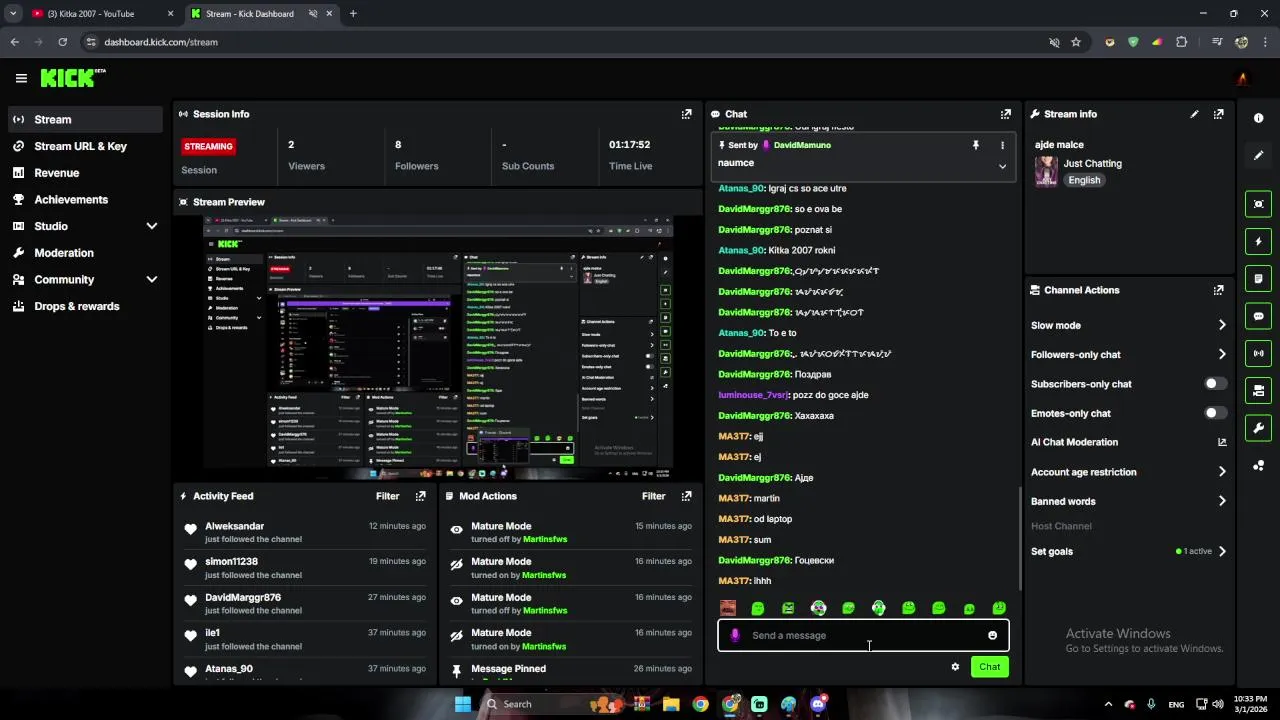Click chat panel vertical scrollbar
Viewport: 1280px width, 720px height.
(x=1019, y=538)
